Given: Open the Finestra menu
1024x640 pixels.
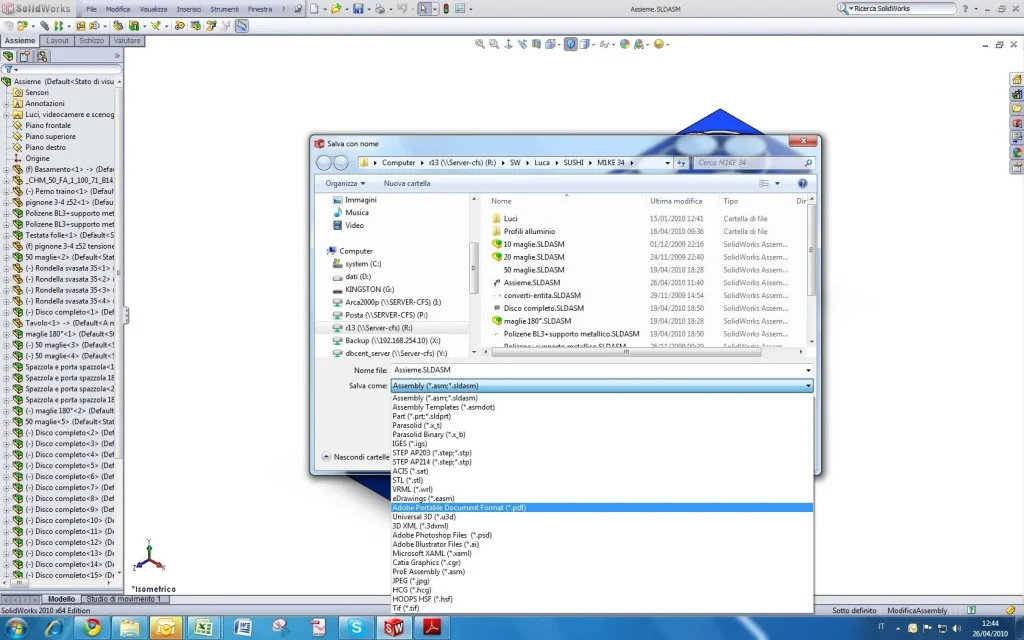Looking at the screenshot, I should pos(260,9).
